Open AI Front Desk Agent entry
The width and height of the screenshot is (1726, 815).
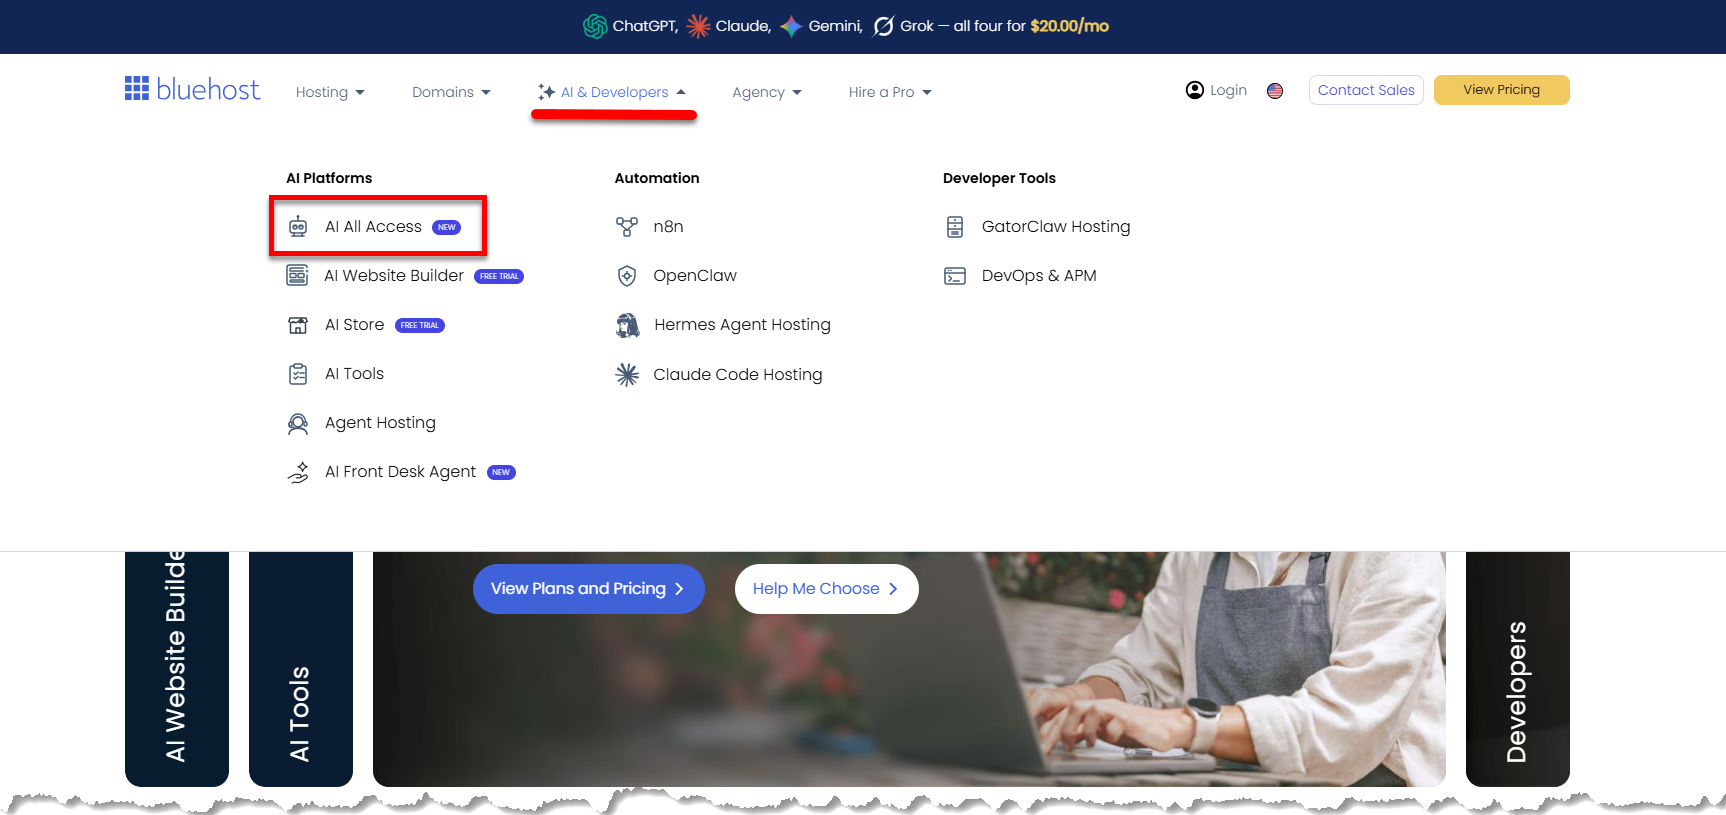[x=400, y=472]
